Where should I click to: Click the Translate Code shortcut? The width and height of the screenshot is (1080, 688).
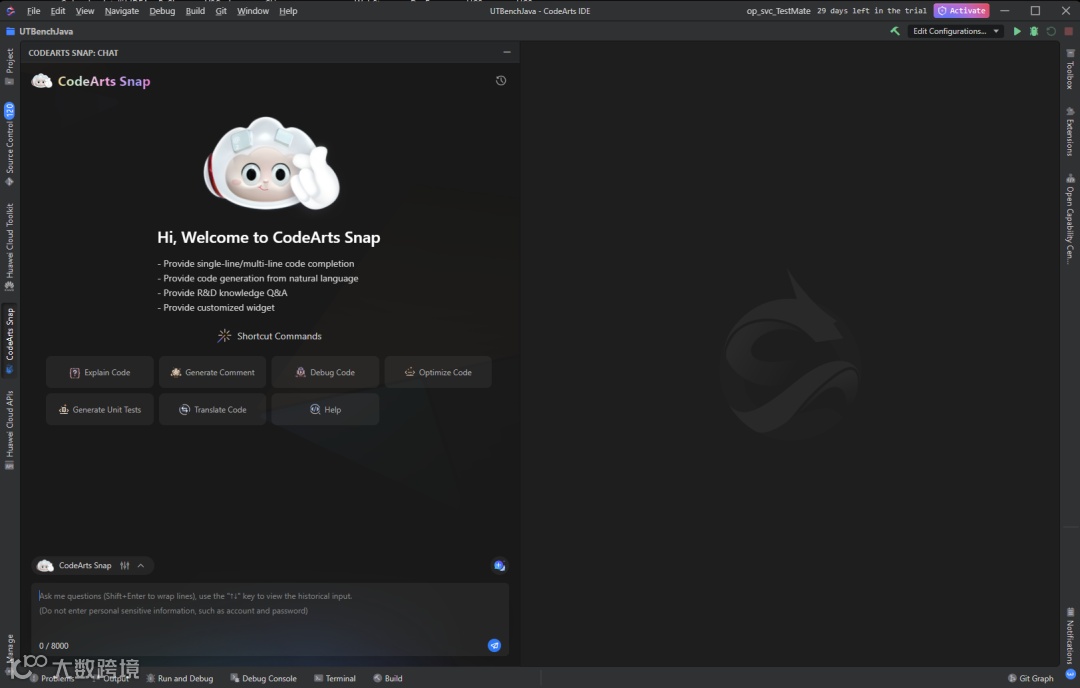coord(212,409)
